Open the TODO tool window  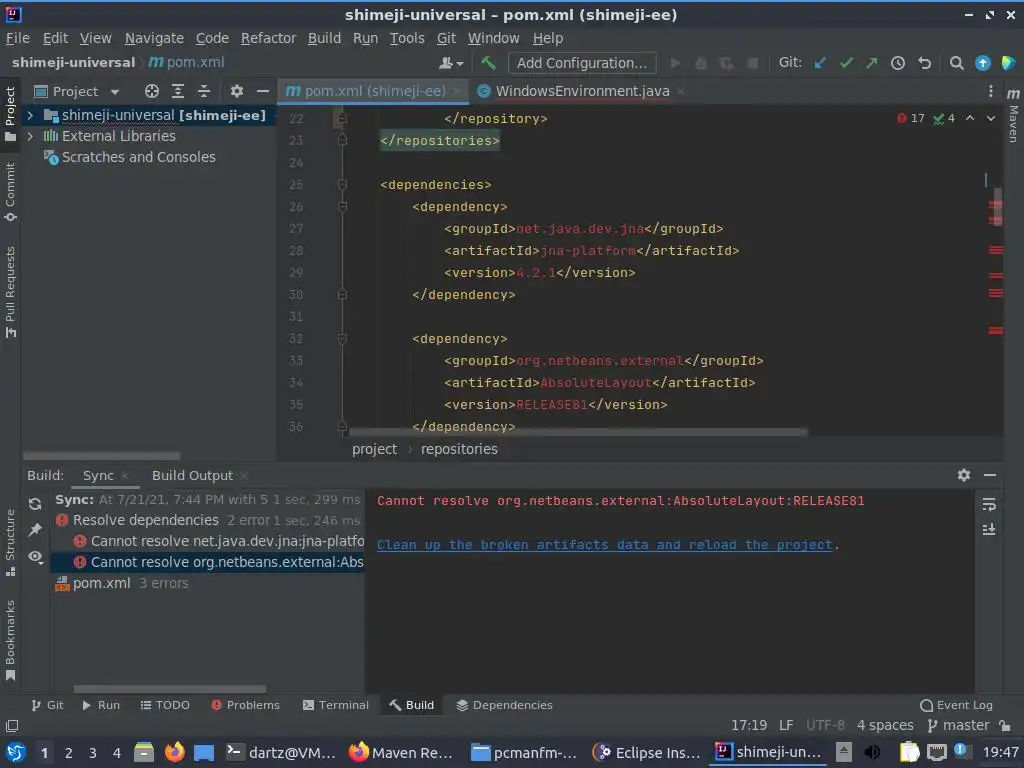pos(165,705)
